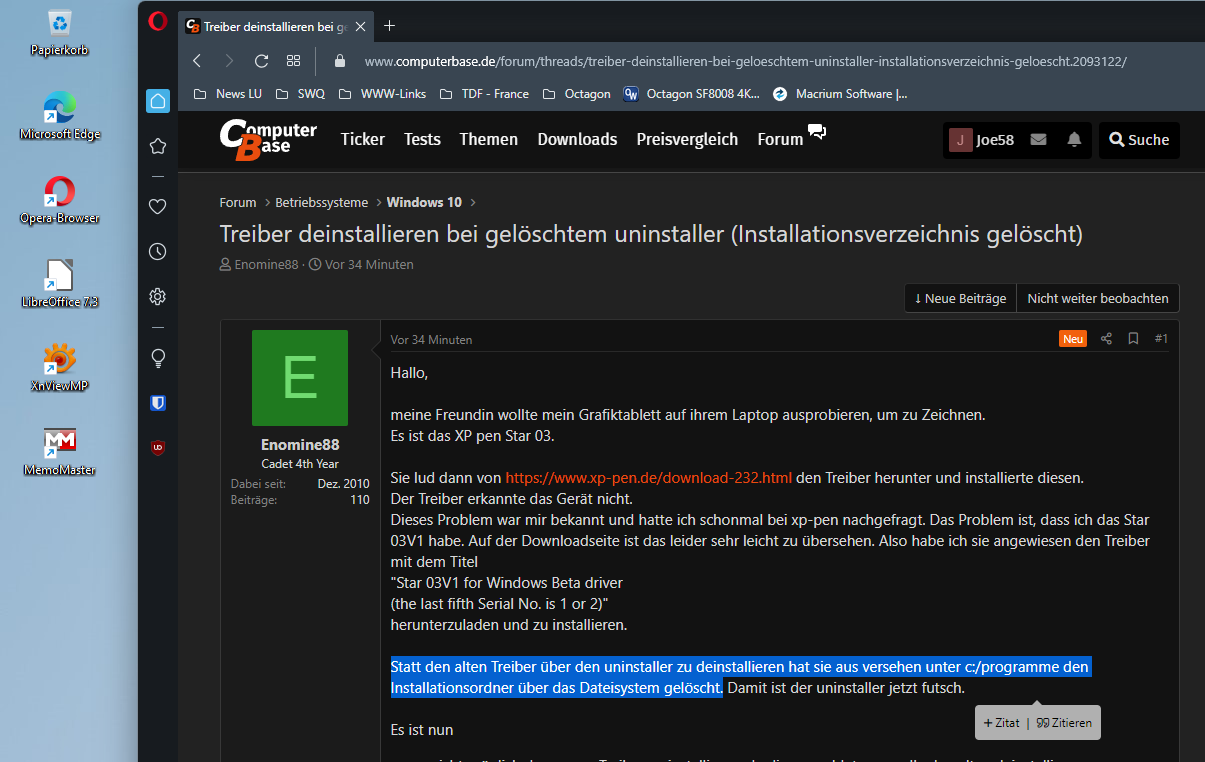Click the padlock site security icon
Image resolution: width=1205 pixels, height=762 pixels.
pos(340,61)
